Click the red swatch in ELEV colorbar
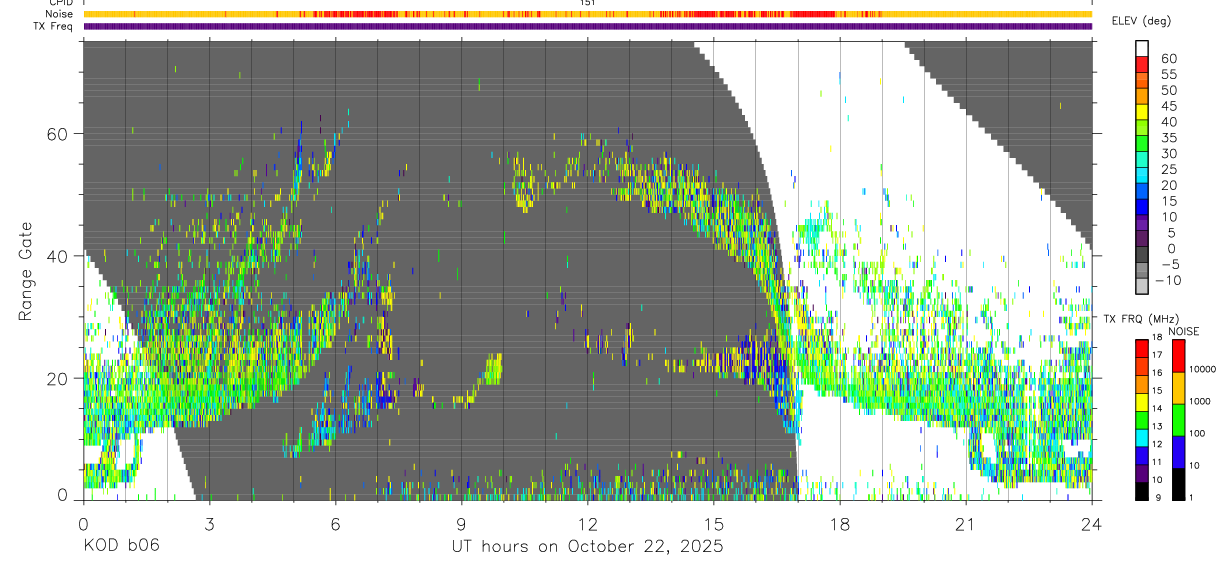 click(1142, 64)
